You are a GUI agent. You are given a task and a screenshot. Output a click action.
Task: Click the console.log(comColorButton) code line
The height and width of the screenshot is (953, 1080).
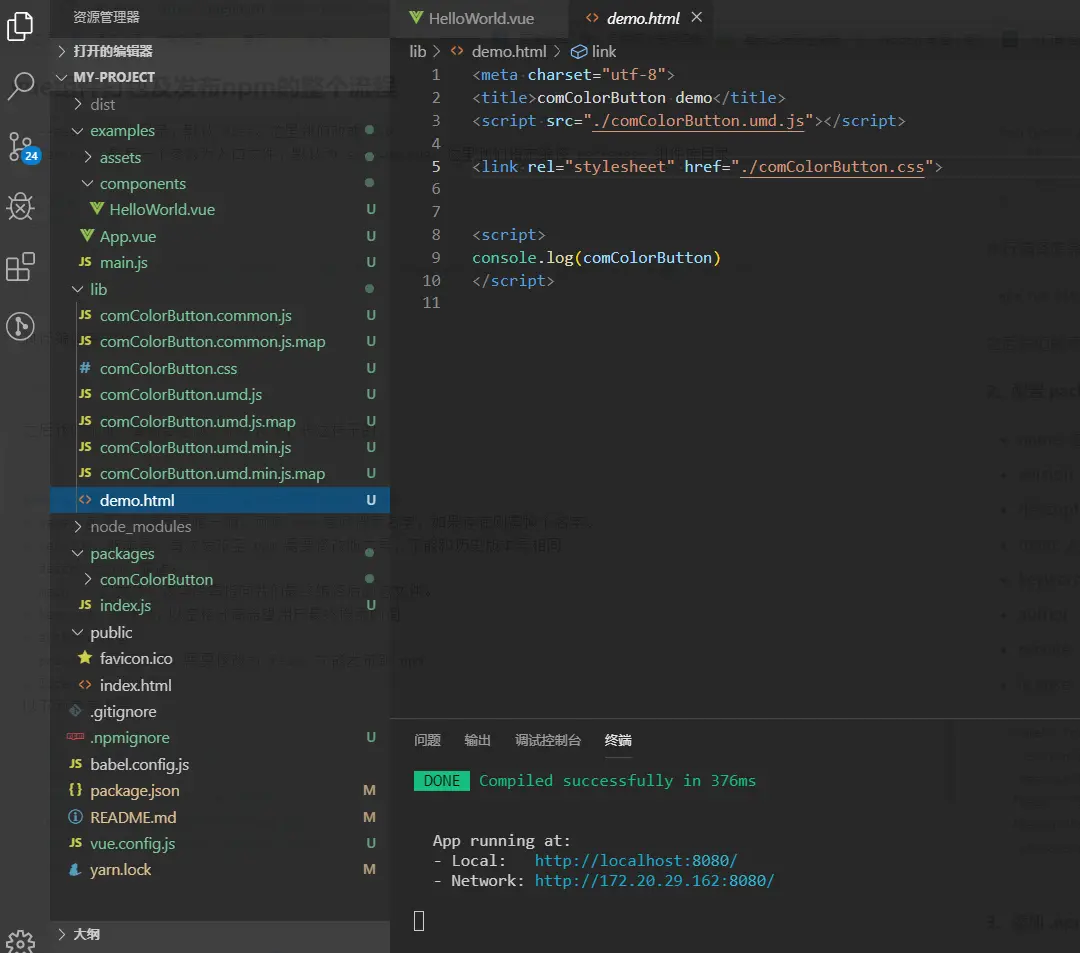[596, 258]
